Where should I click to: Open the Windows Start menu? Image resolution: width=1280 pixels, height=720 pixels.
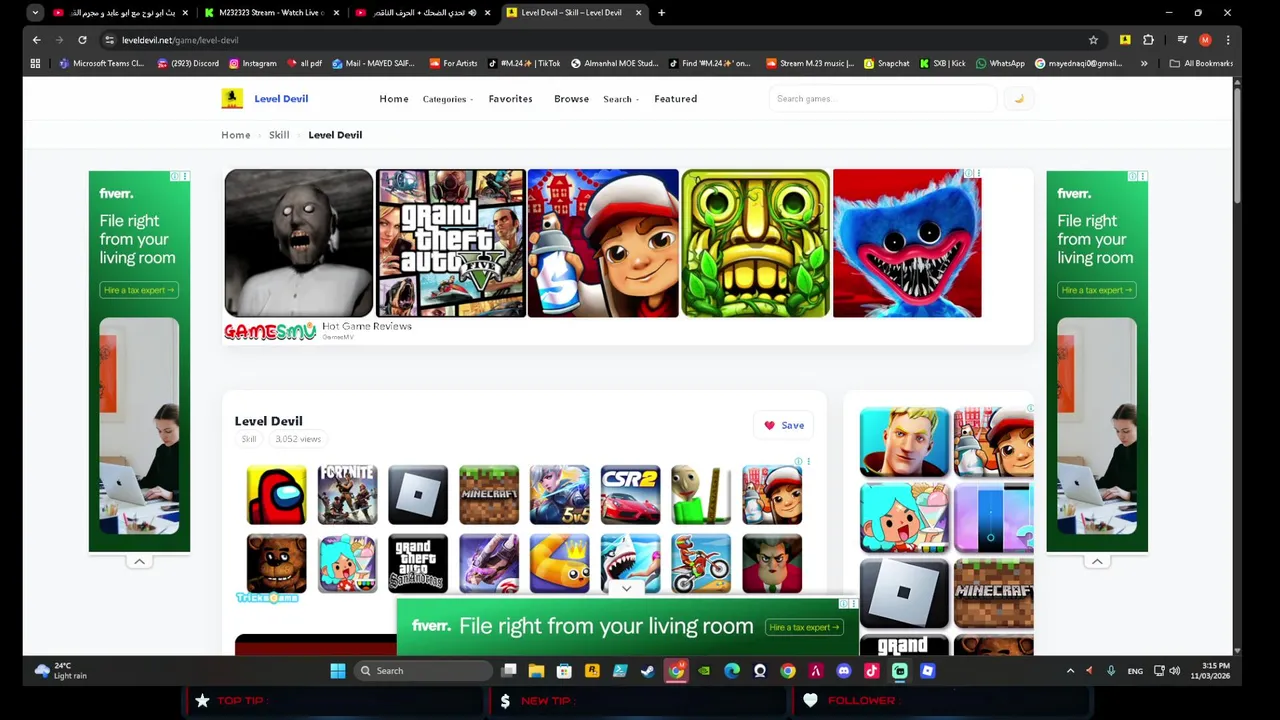[x=338, y=671]
